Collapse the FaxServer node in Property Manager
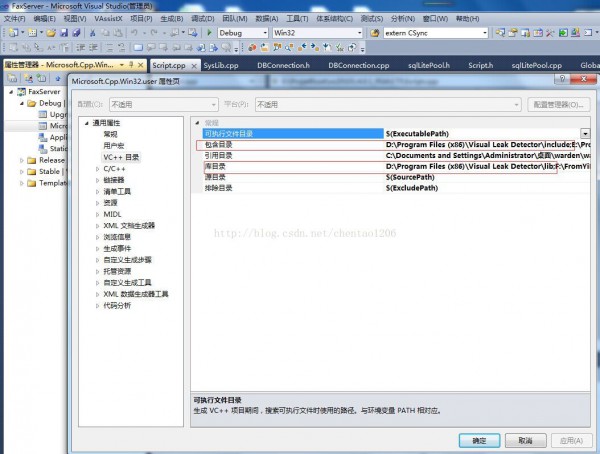 [11, 92]
